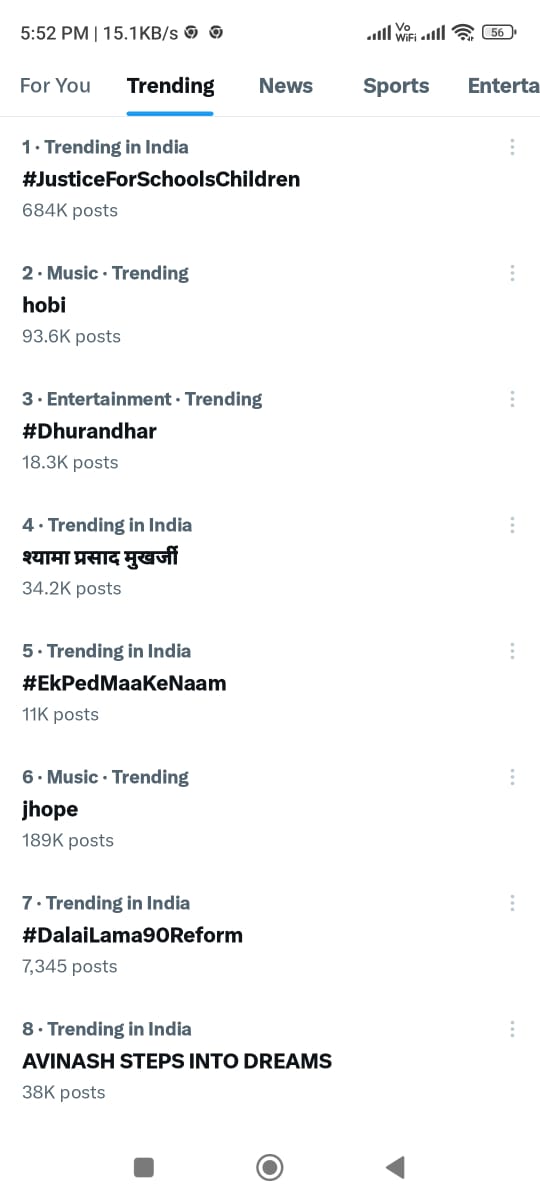Switch to the Entertainment tab
The width and height of the screenshot is (540, 1200).
click(504, 86)
